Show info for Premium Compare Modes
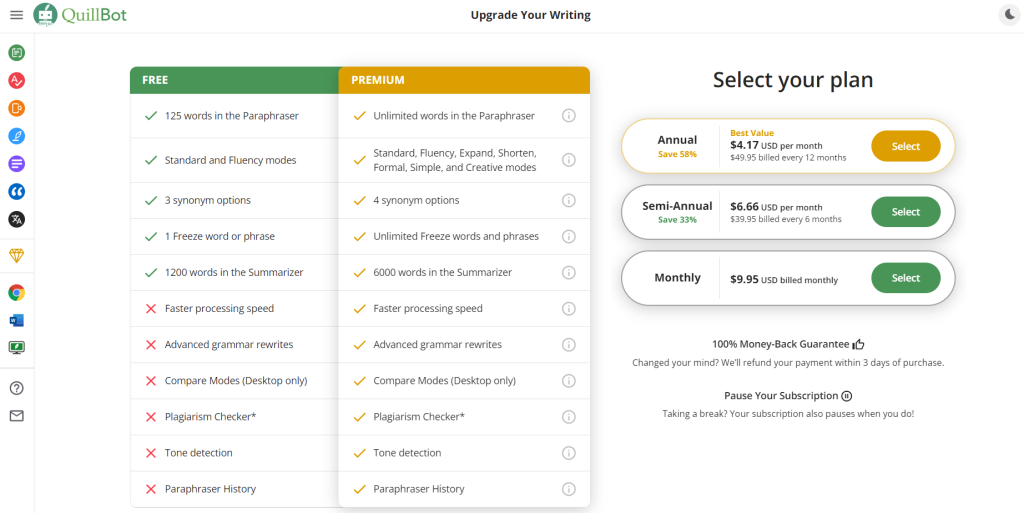The image size is (1024, 513). pyautogui.click(x=569, y=381)
